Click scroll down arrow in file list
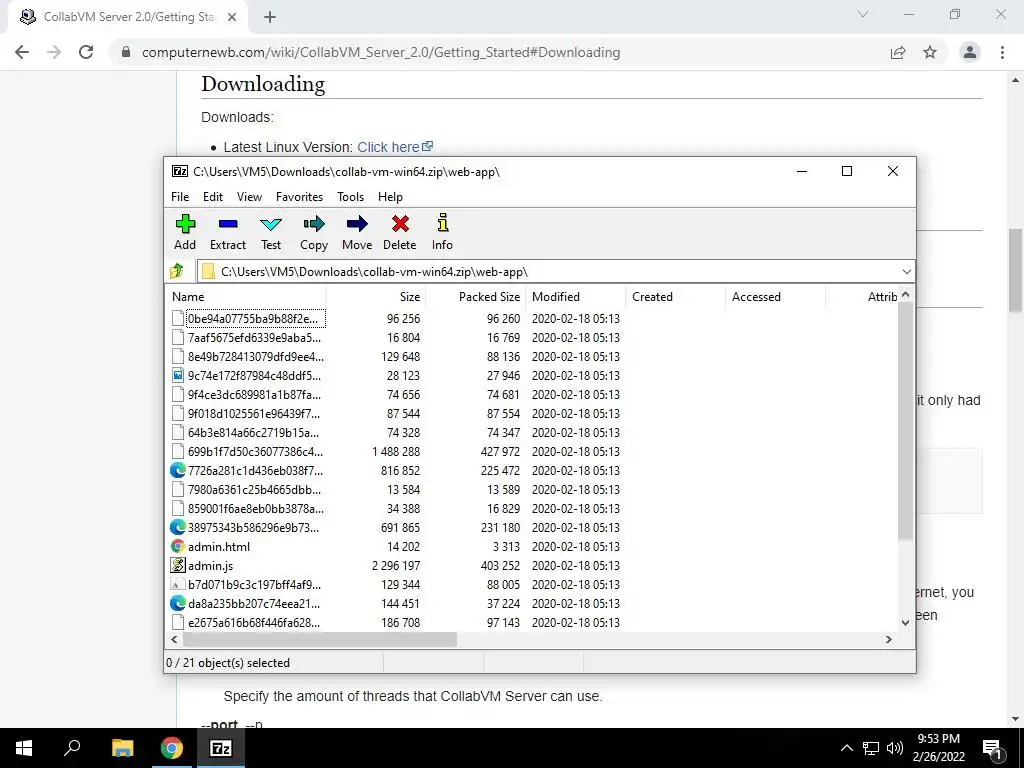Viewport: 1024px width, 768px height. pos(905,622)
